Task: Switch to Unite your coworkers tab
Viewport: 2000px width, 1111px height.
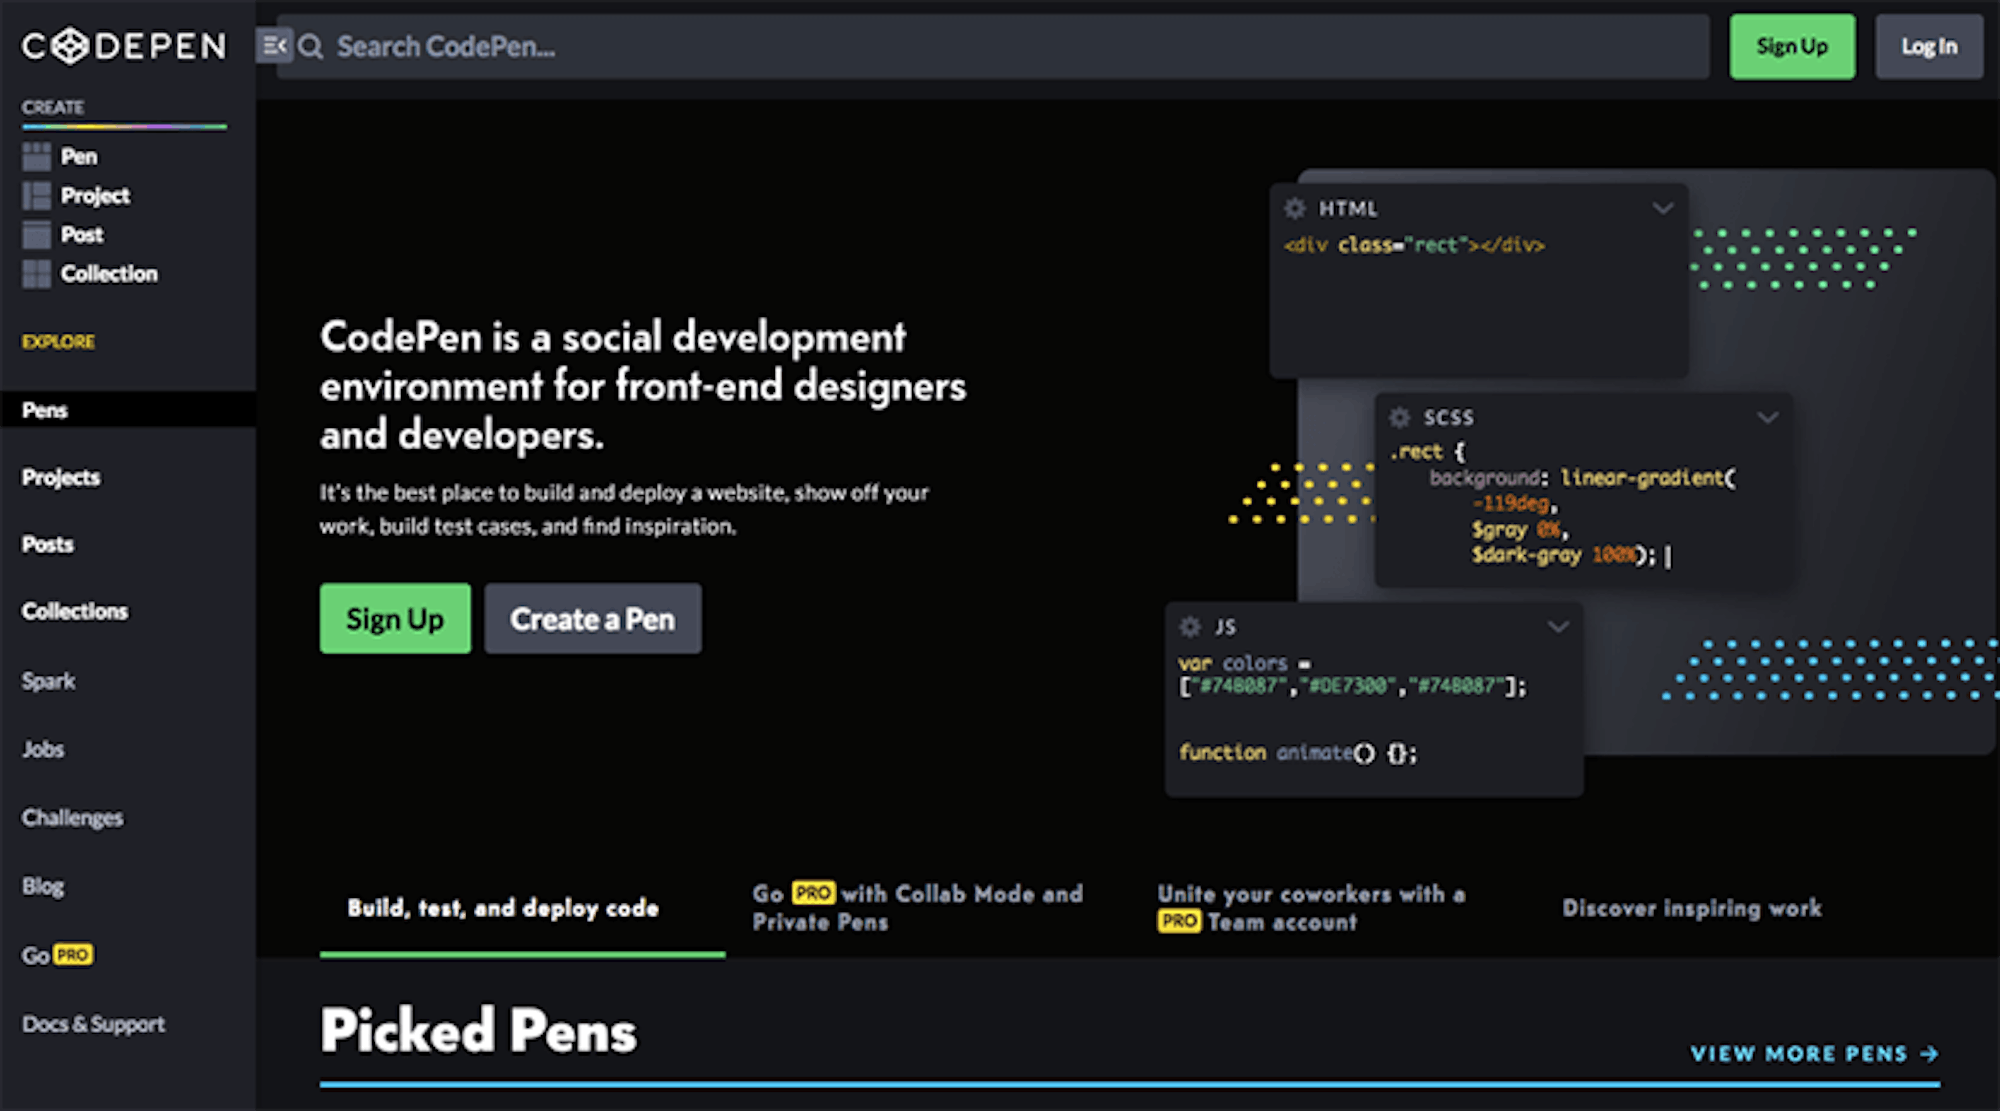Action: coord(1311,908)
